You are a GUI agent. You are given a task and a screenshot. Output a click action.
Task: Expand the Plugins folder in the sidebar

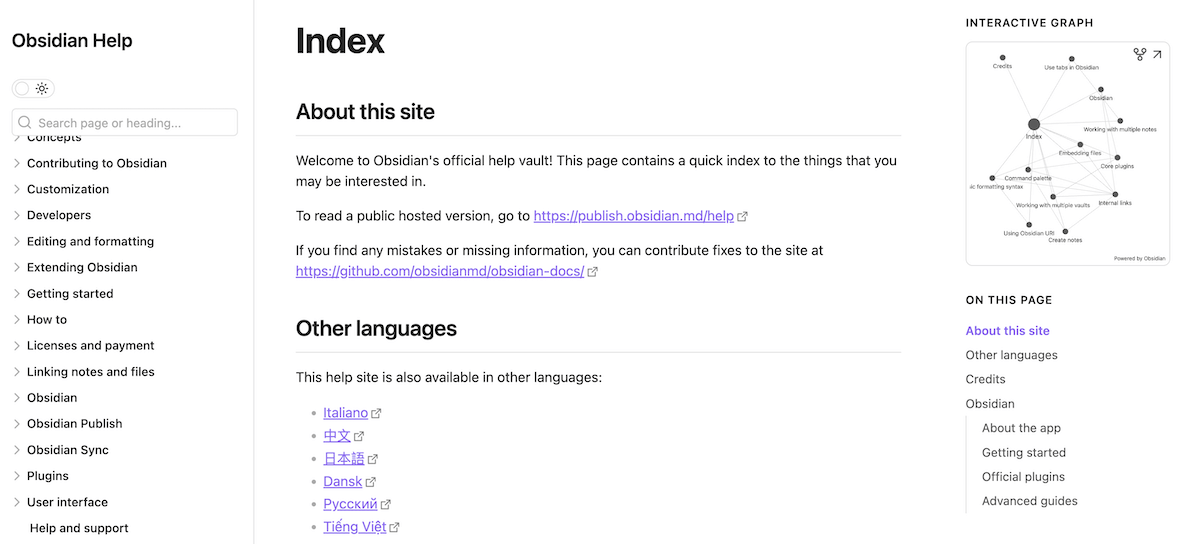tap(17, 476)
